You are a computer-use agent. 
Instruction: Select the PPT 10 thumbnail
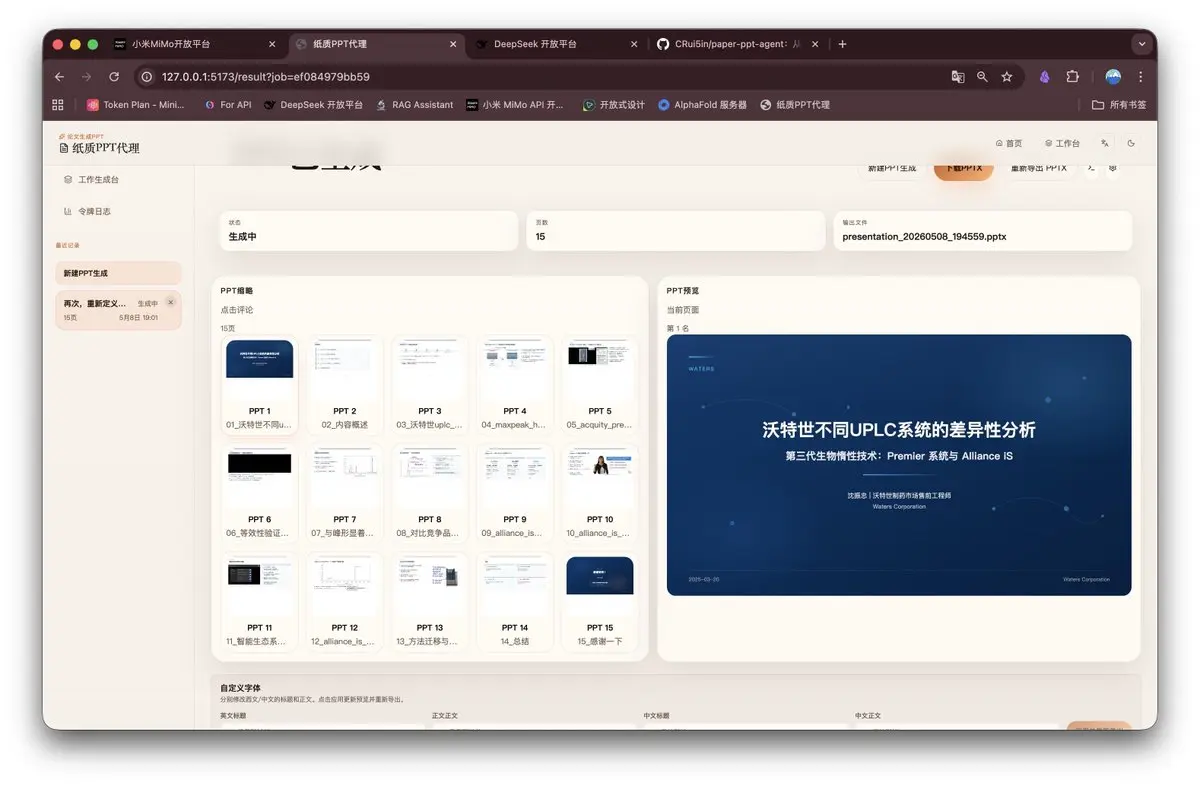600,496
